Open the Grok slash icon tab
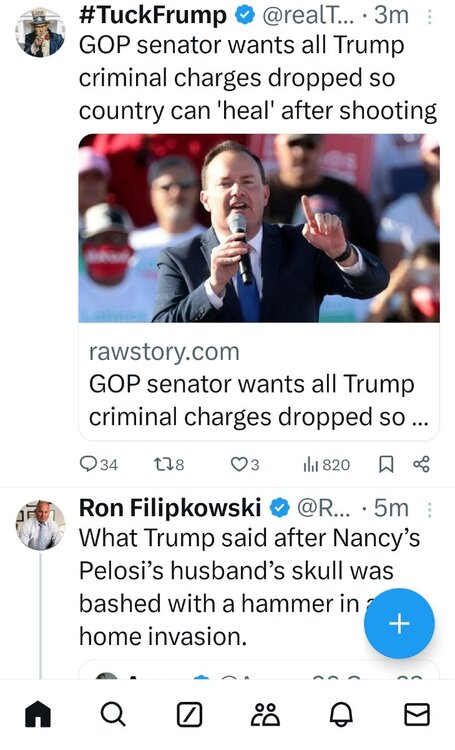This screenshot has width=455, height=750. coord(189,715)
